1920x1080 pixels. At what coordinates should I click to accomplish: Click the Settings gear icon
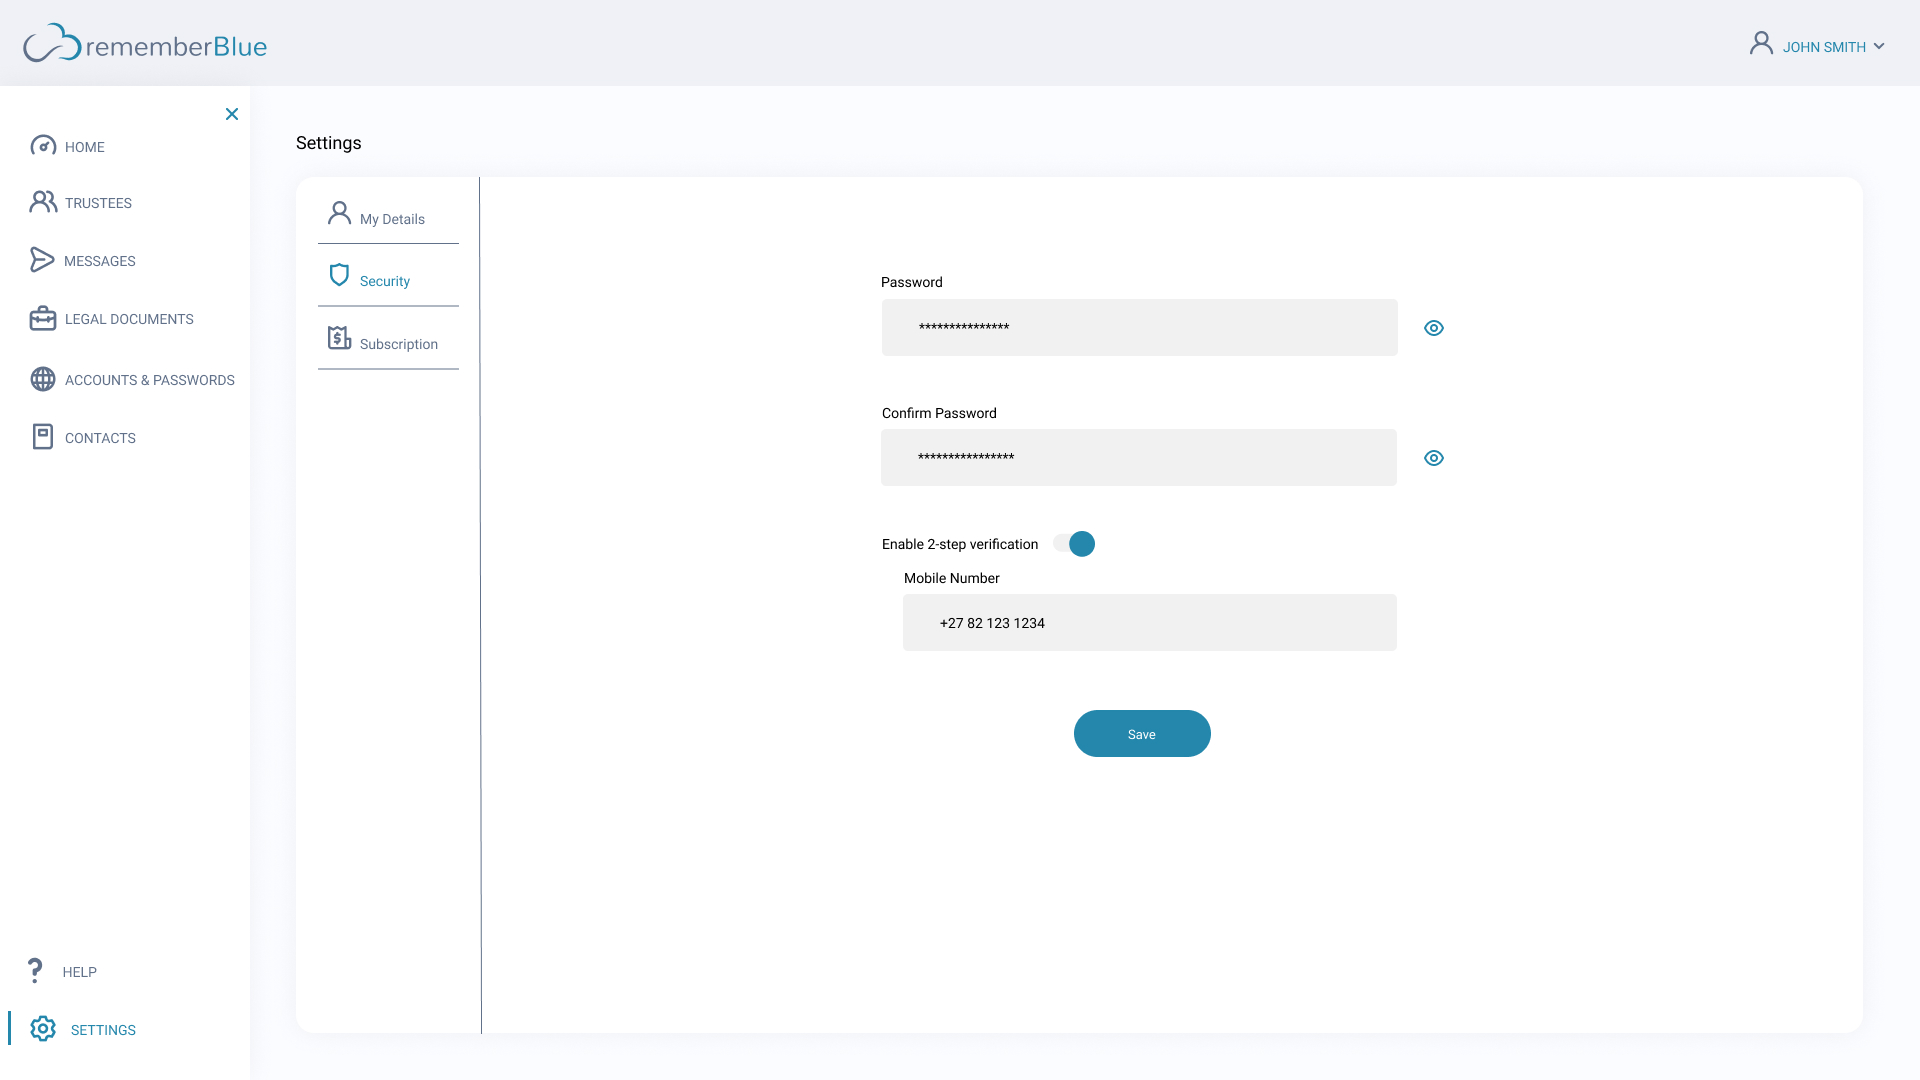coord(43,1029)
